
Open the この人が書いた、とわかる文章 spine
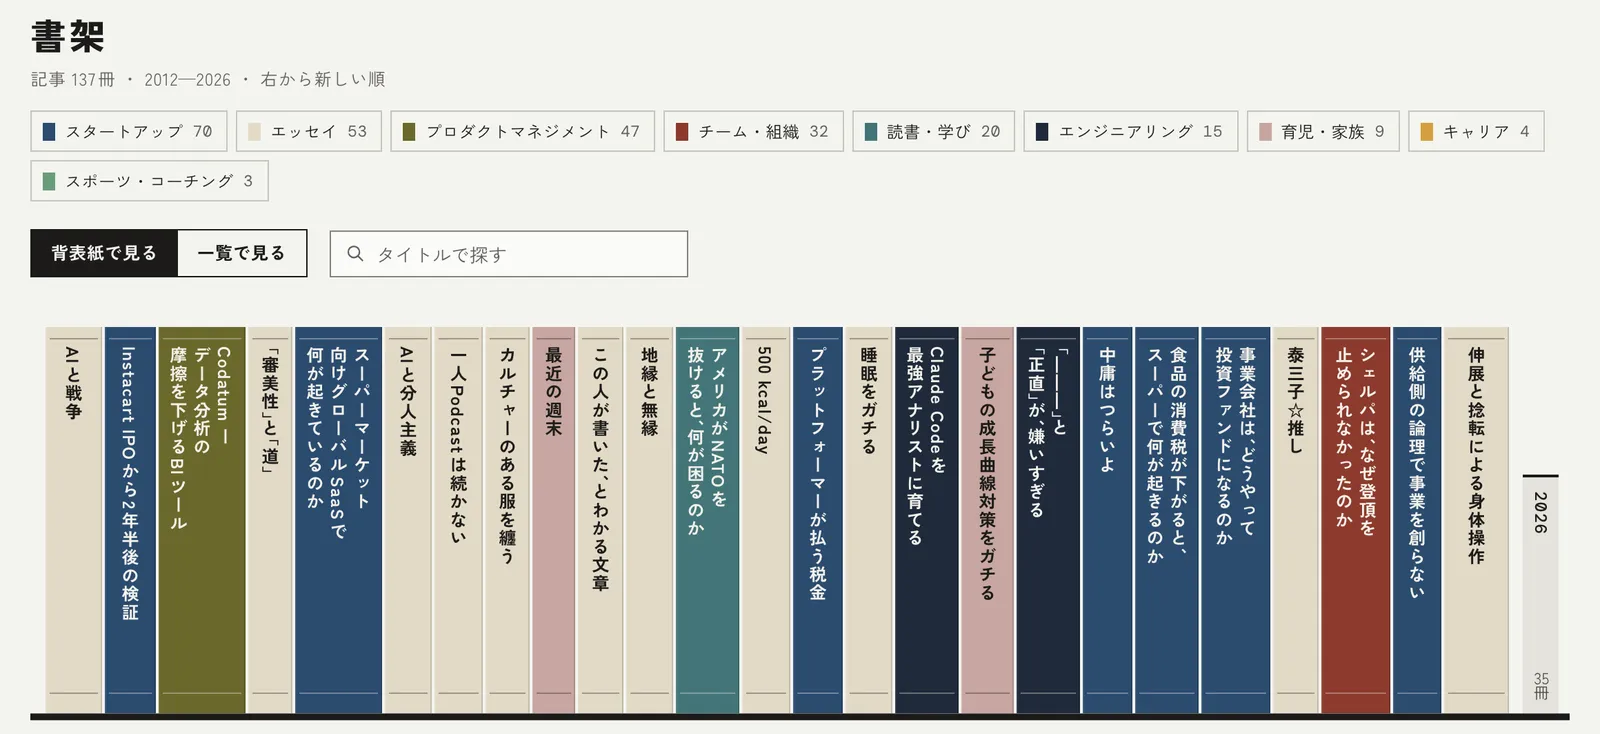(600, 520)
